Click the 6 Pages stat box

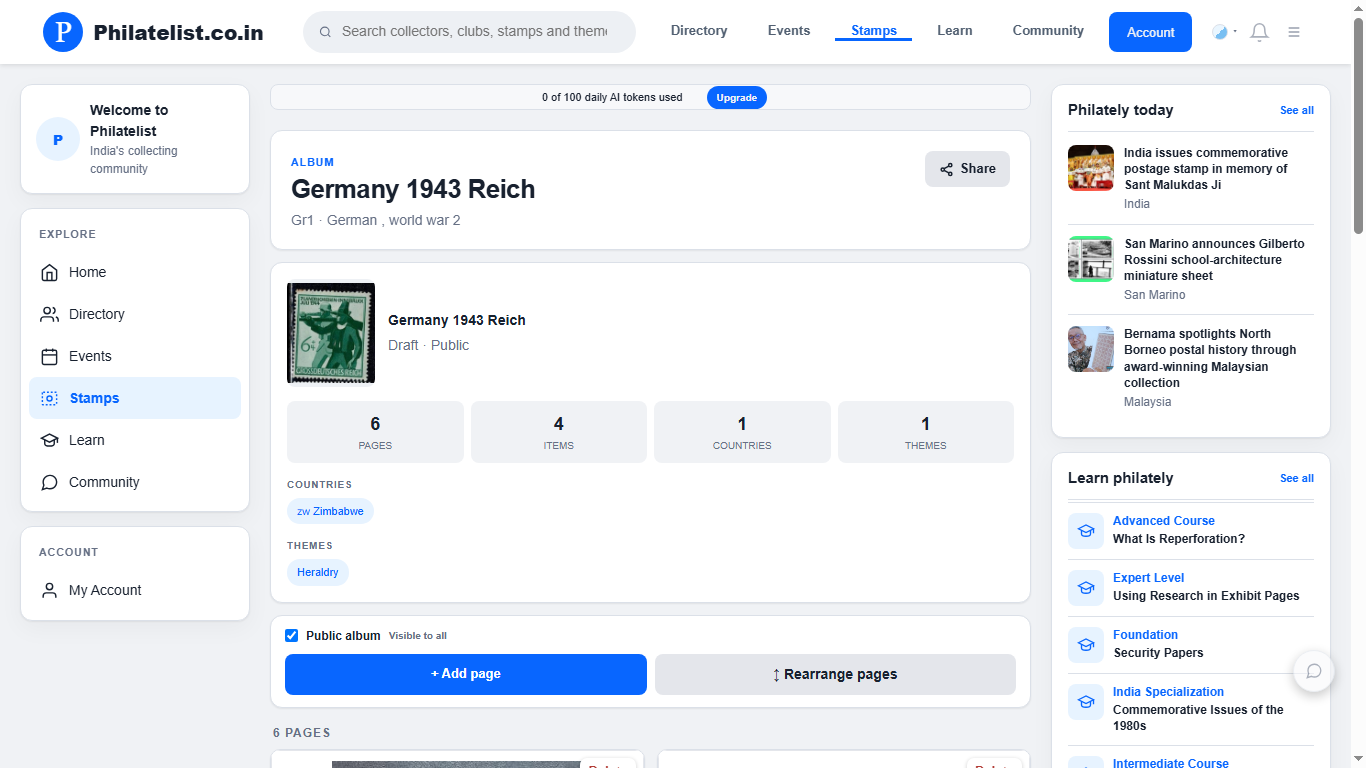coord(375,432)
